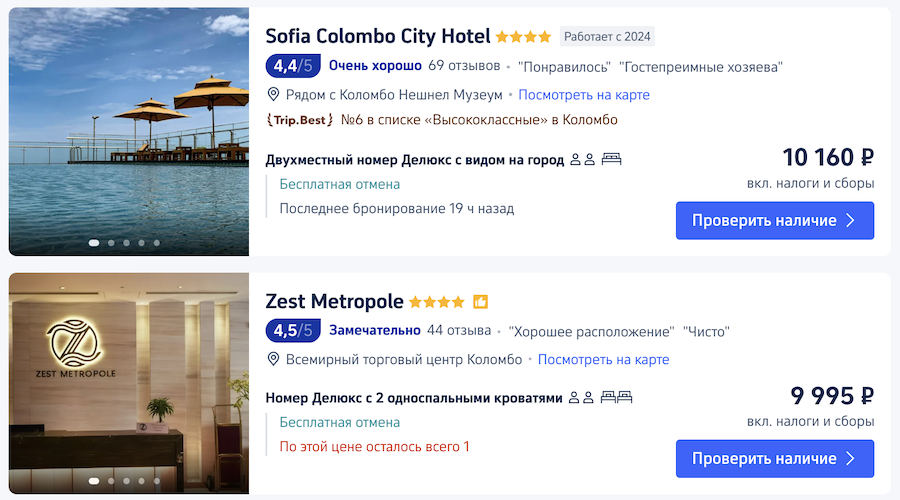
Task: Open the 44 отзыва reviews link
Action: [x=459, y=331]
